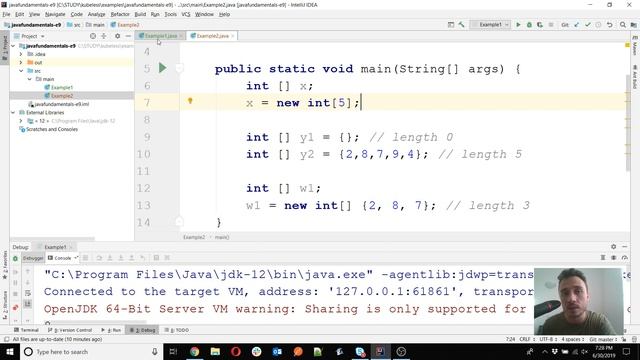Open File Explorer from taskbar
Screen dimensions: 640x360
click(215, 351)
